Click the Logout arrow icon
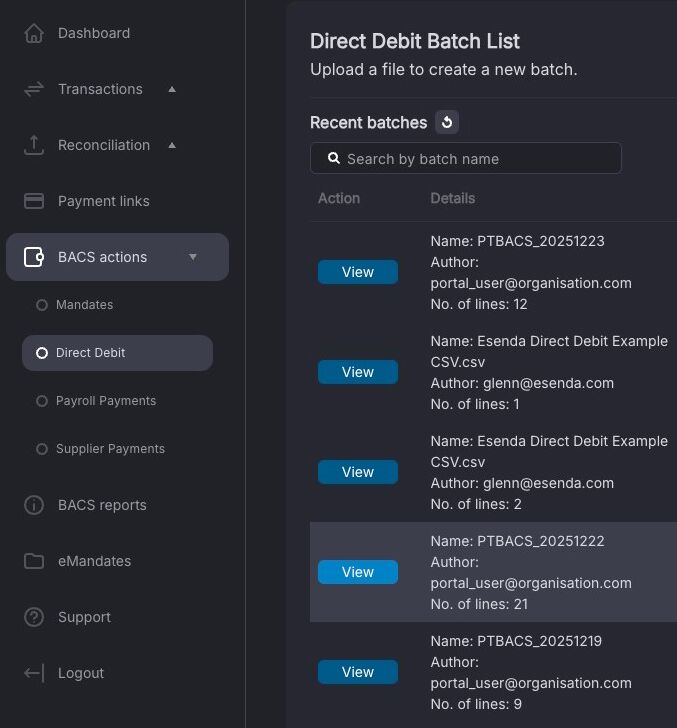The height and width of the screenshot is (728, 677). pos(34,673)
